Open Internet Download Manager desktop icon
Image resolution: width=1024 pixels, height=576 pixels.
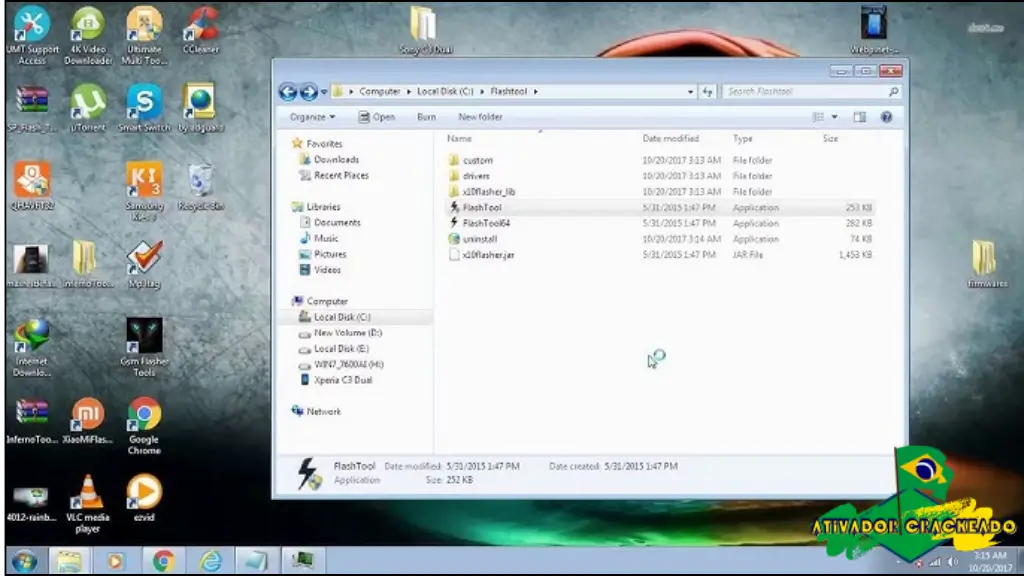pyautogui.click(x=31, y=347)
